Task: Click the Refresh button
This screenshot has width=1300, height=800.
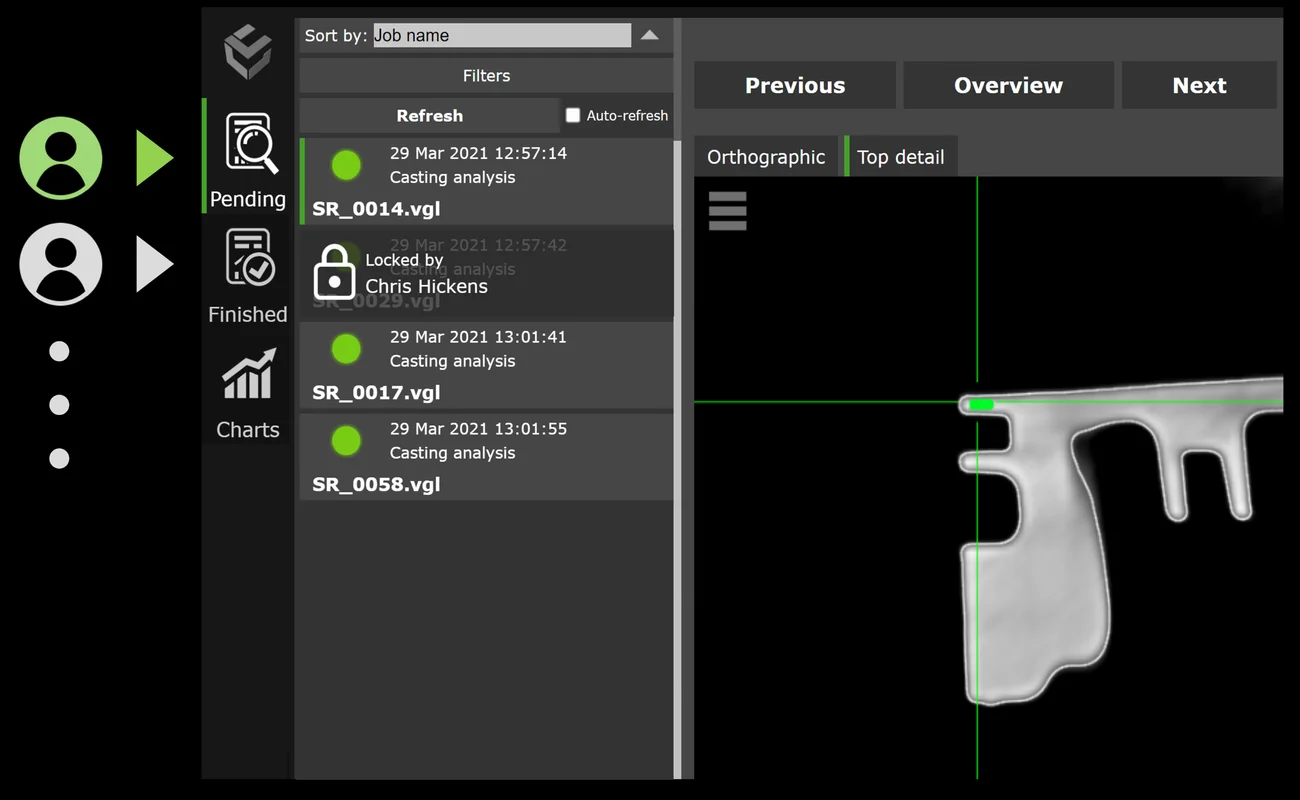Action: [429, 115]
